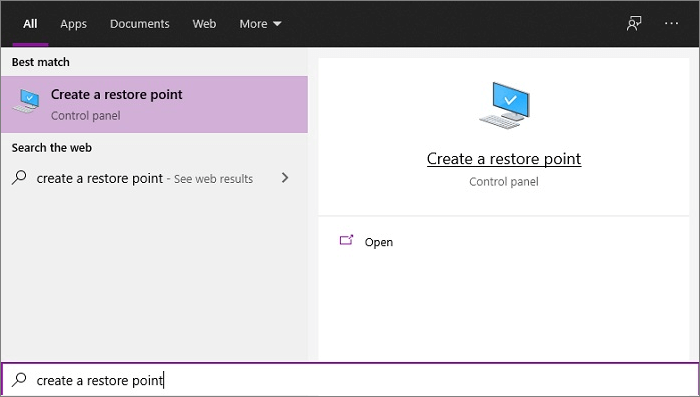The width and height of the screenshot is (700, 397).
Task: Select the Documents search tab
Action: (x=140, y=24)
